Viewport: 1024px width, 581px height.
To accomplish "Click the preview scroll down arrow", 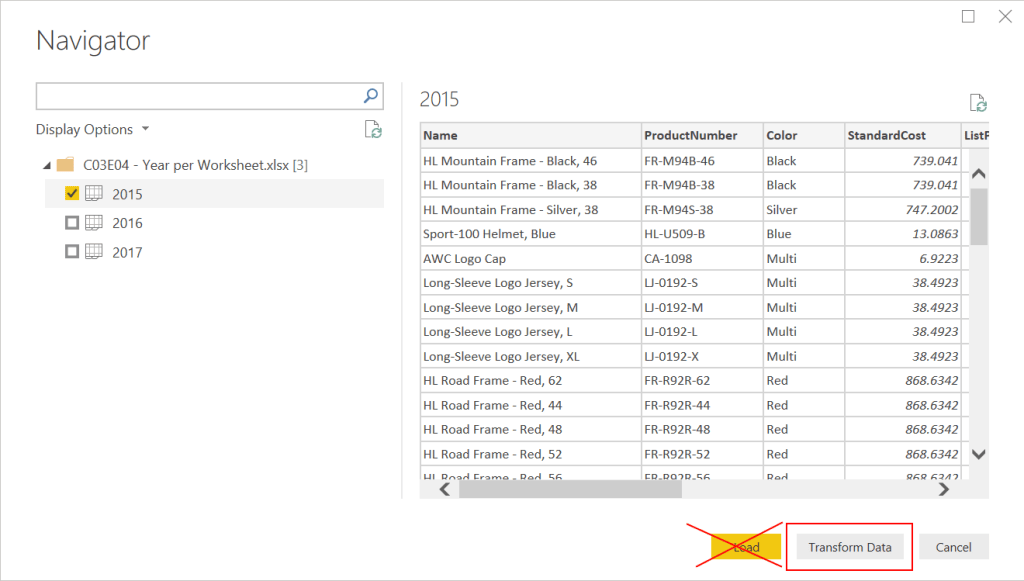I will (x=978, y=454).
